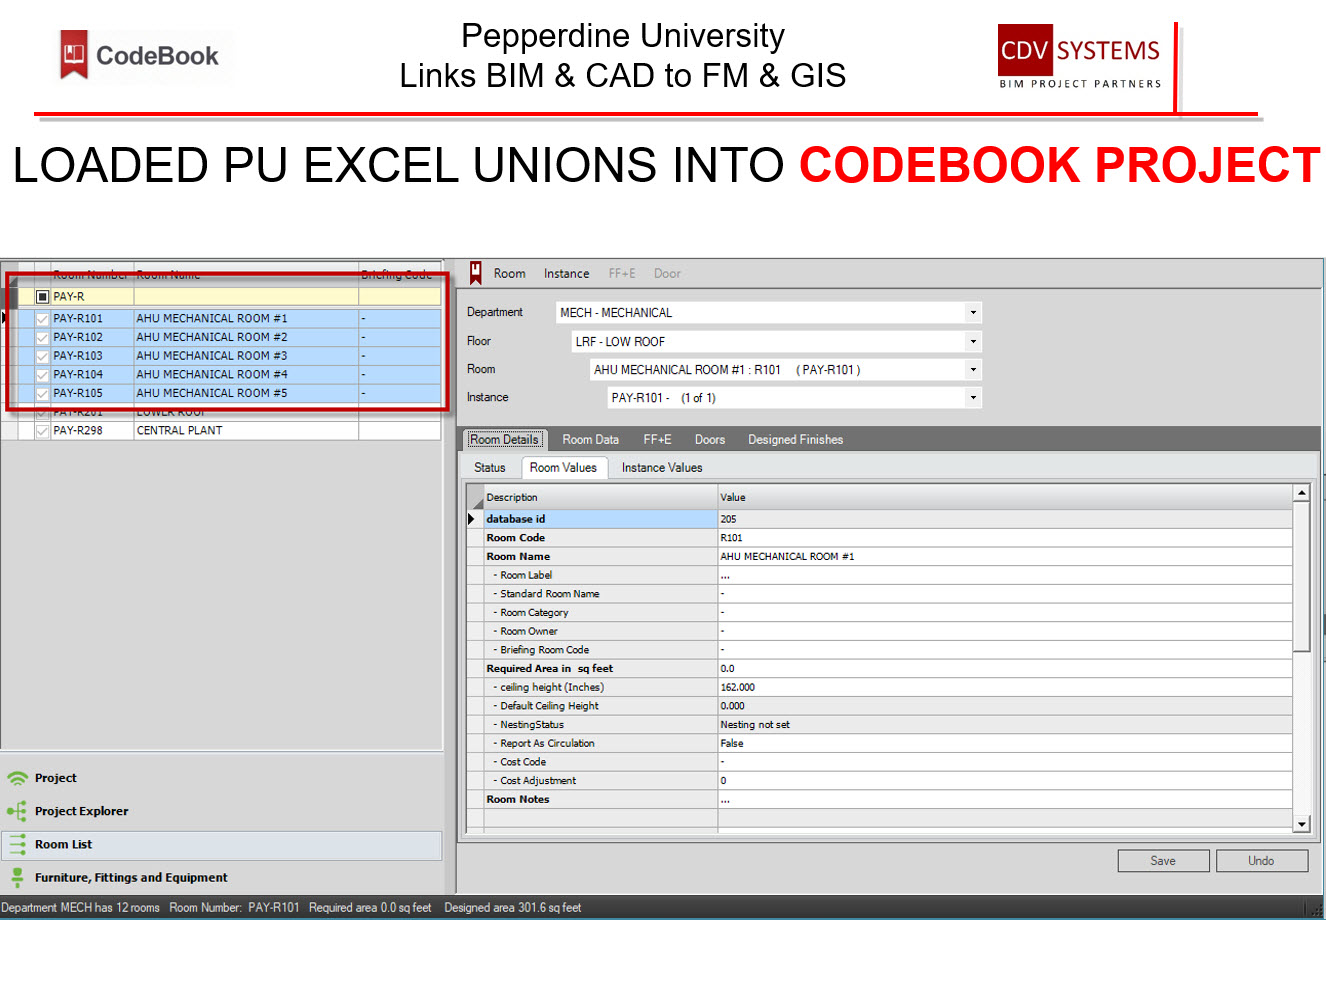Click the Required Area value 0.0
Screen dimensions: 1326x994
[x=1004, y=669]
